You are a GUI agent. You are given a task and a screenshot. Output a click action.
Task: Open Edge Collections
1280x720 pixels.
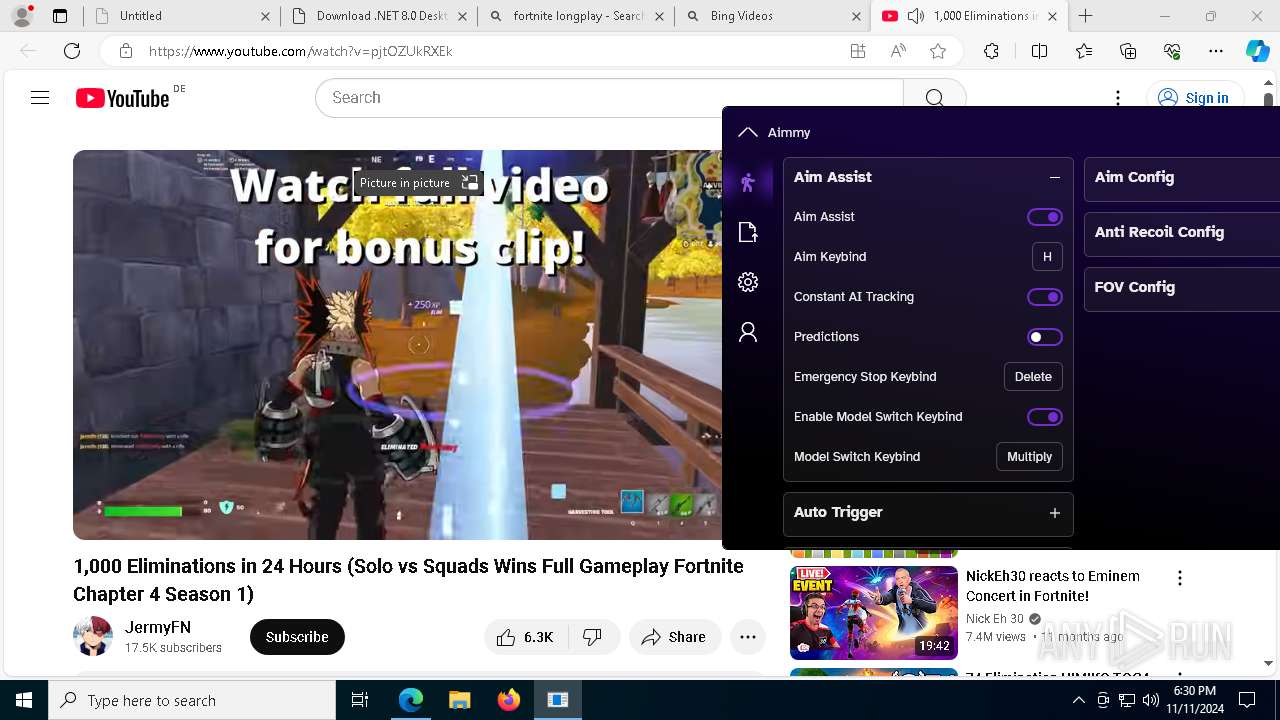(1128, 51)
